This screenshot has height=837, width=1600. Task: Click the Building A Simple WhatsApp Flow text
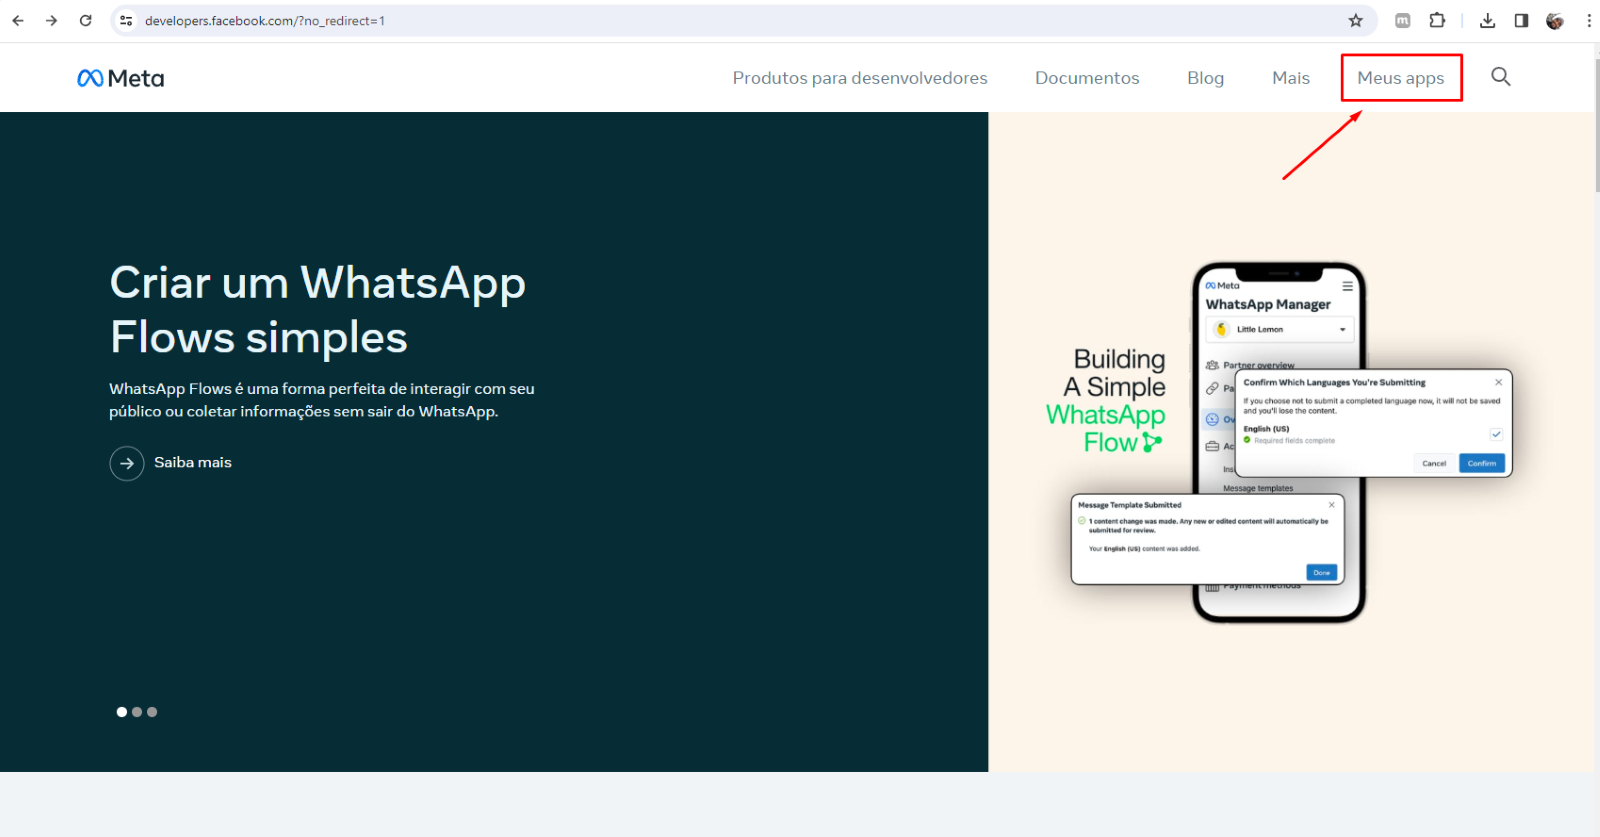pos(1106,400)
